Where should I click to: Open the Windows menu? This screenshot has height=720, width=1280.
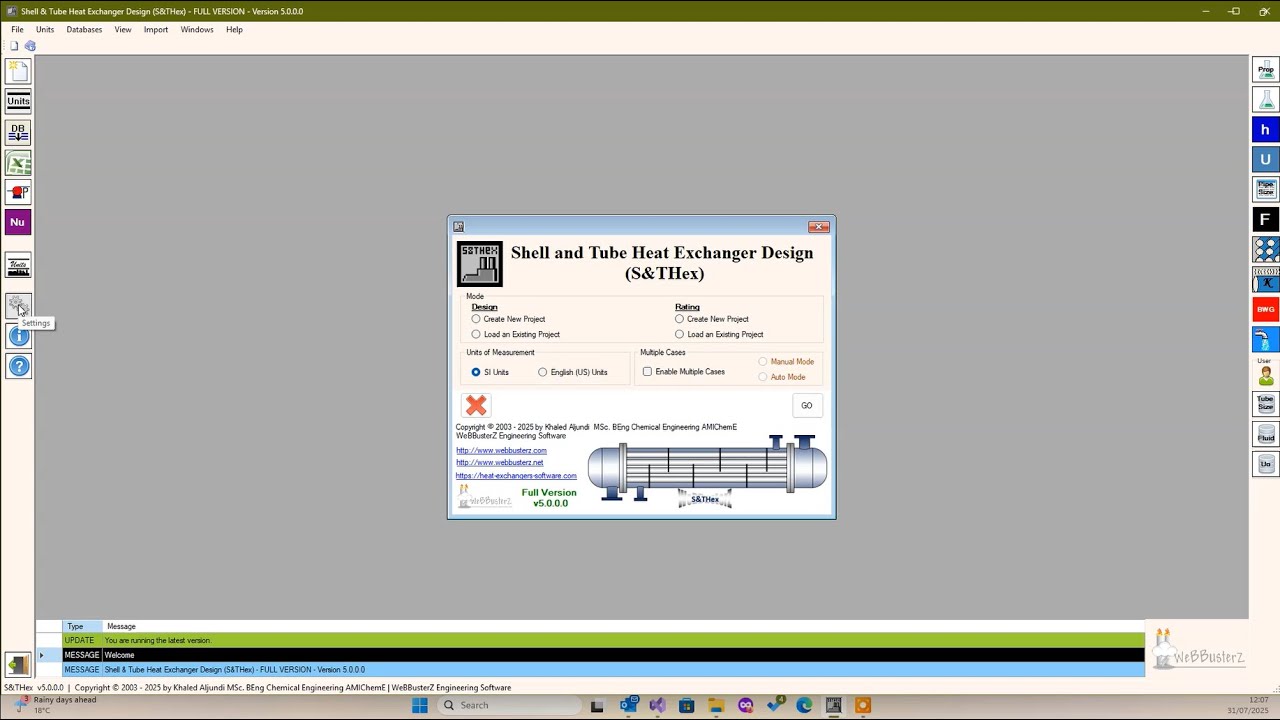coord(197,29)
